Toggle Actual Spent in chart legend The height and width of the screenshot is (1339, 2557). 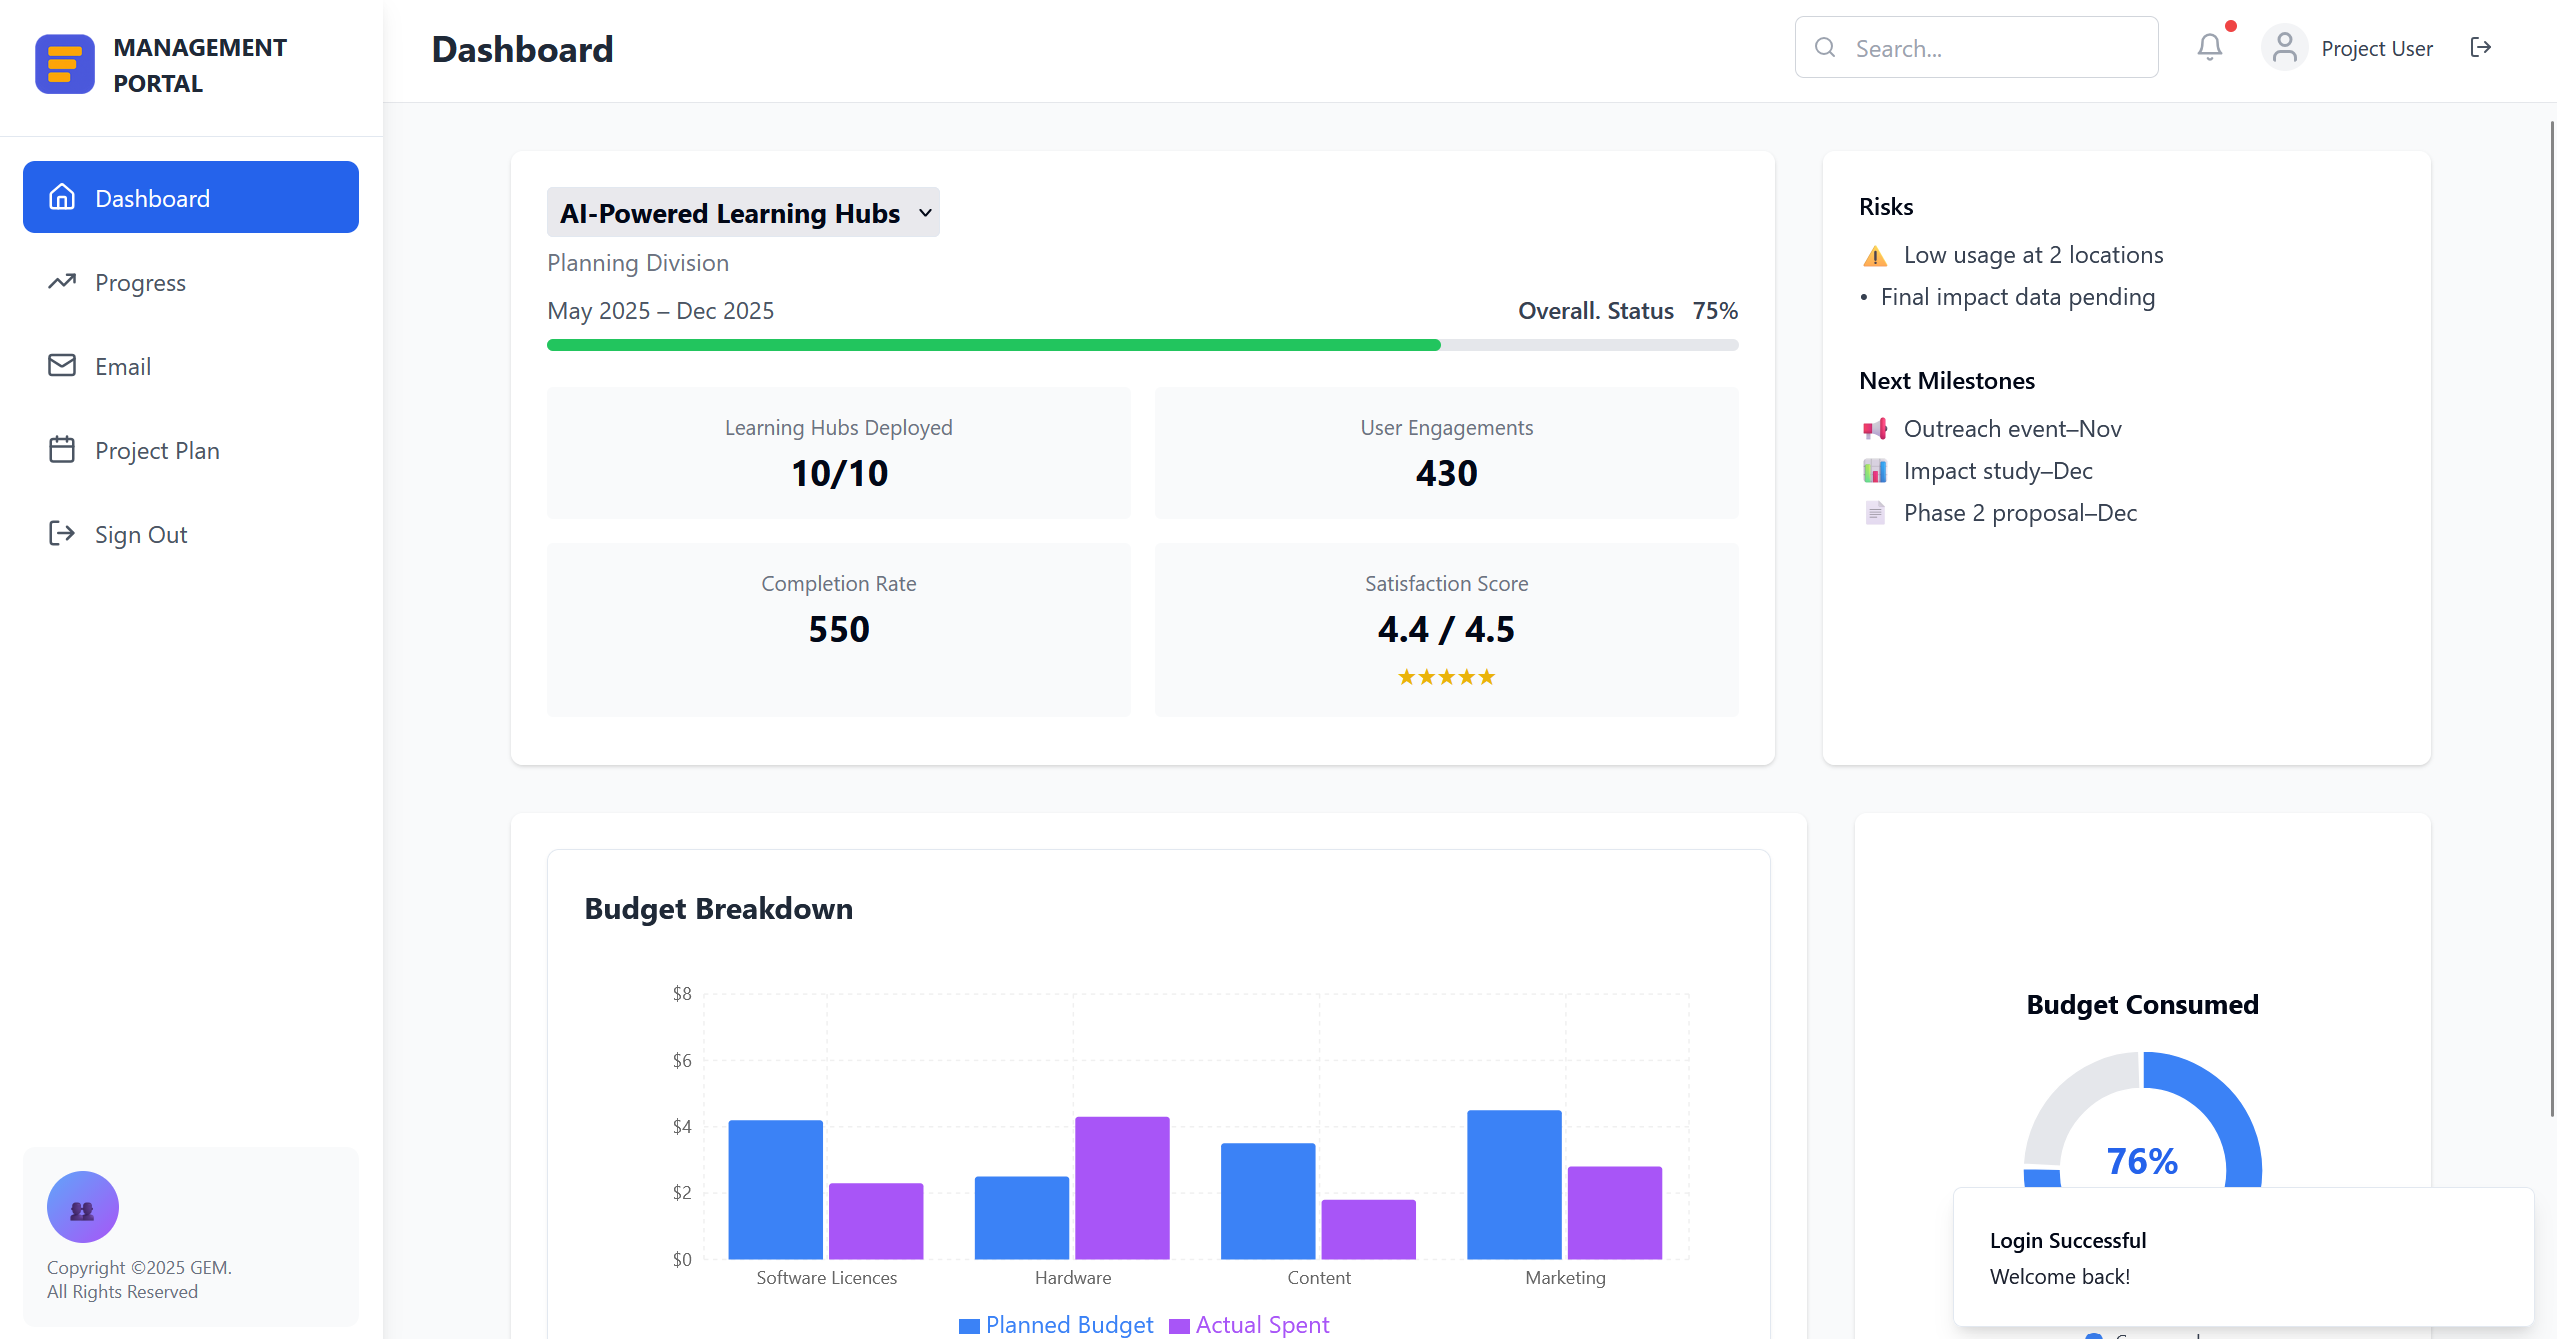[1248, 1324]
